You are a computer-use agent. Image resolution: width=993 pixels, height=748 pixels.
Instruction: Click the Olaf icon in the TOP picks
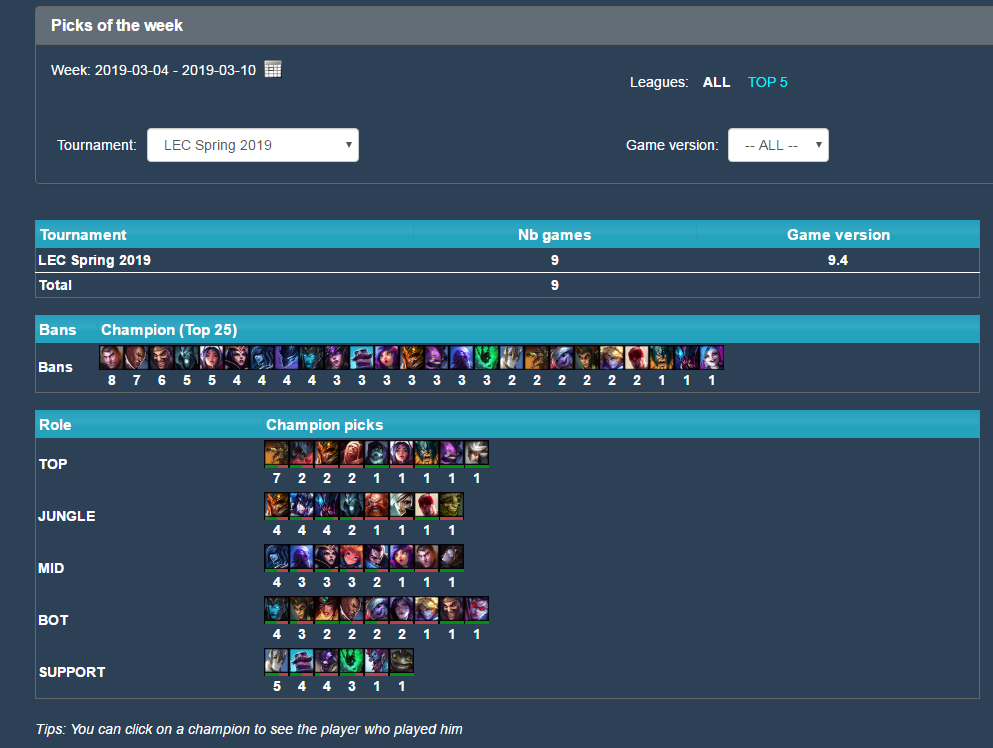pos(427,453)
